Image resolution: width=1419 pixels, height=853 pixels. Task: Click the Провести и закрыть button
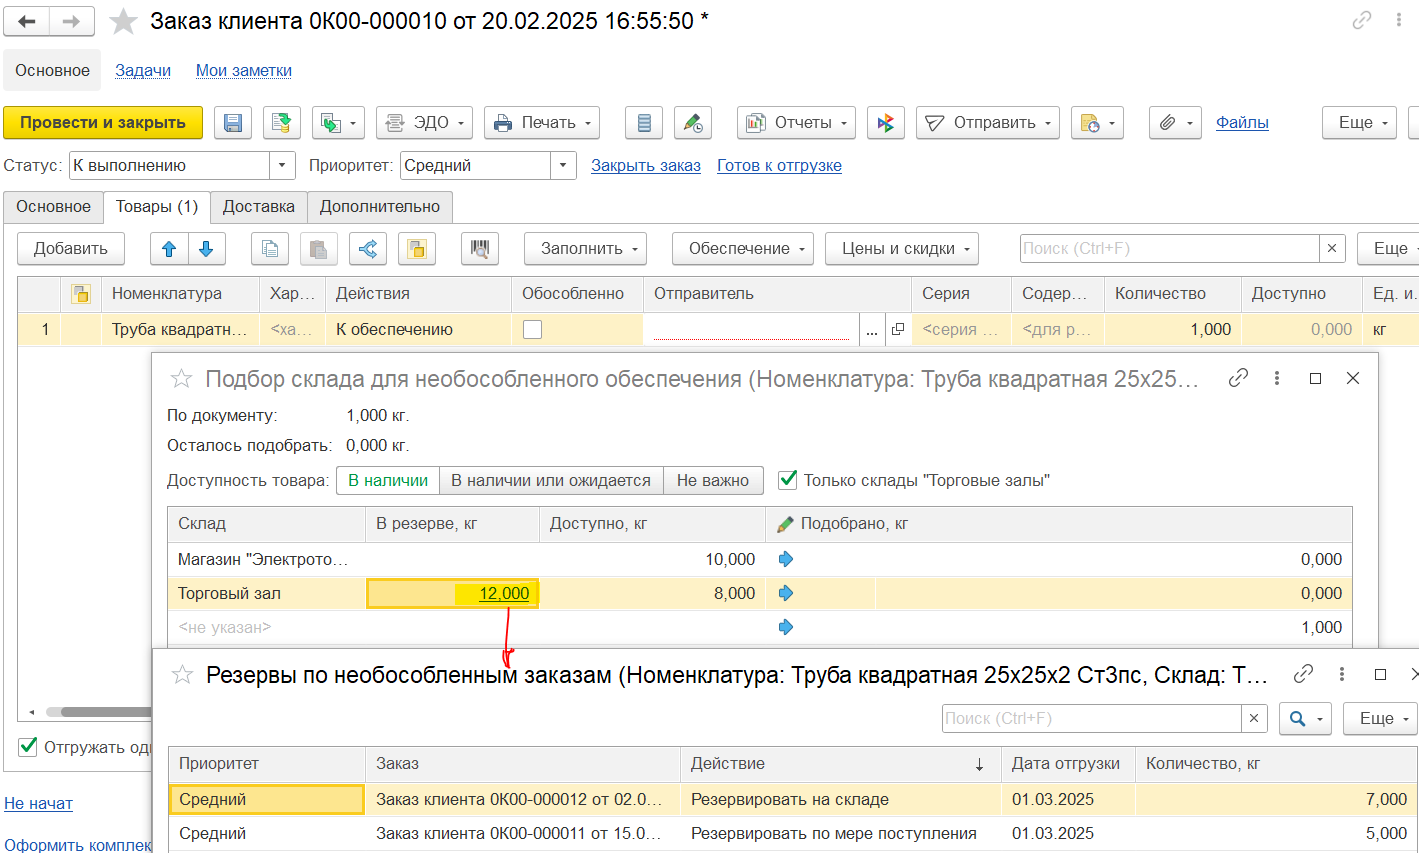pos(103,123)
